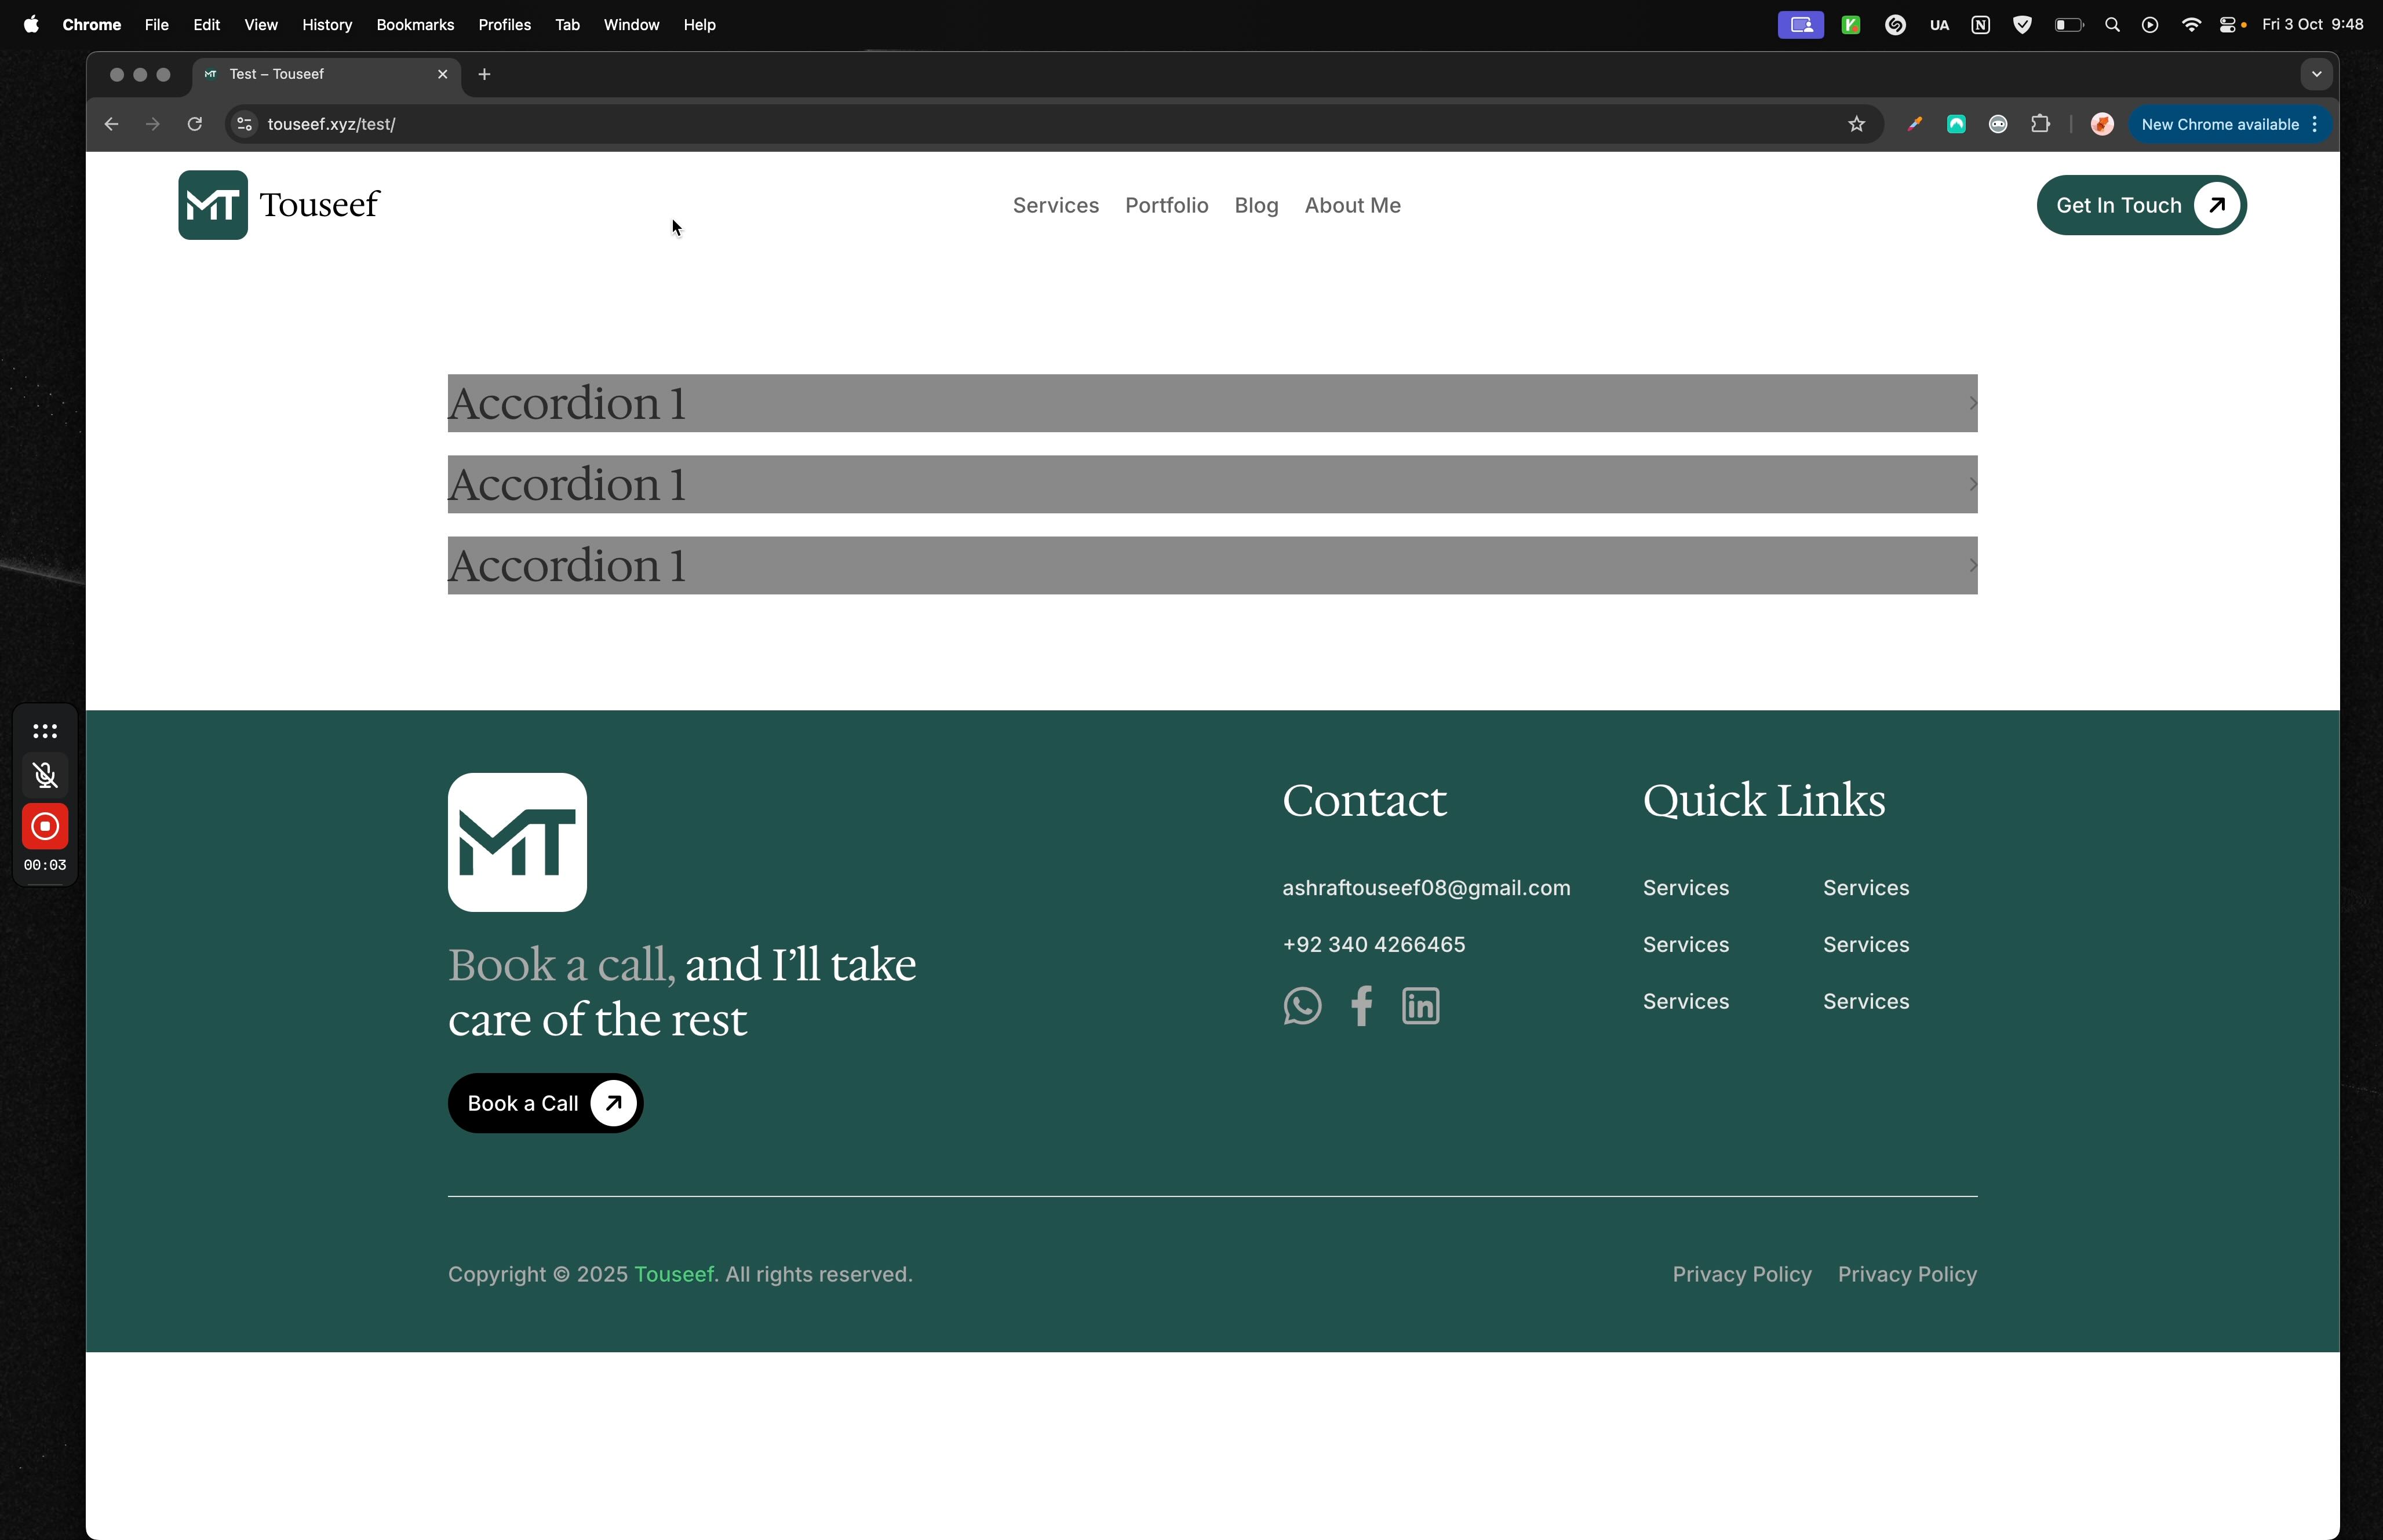Open the Apple menu
The image size is (2383, 1540).
tap(31, 24)
